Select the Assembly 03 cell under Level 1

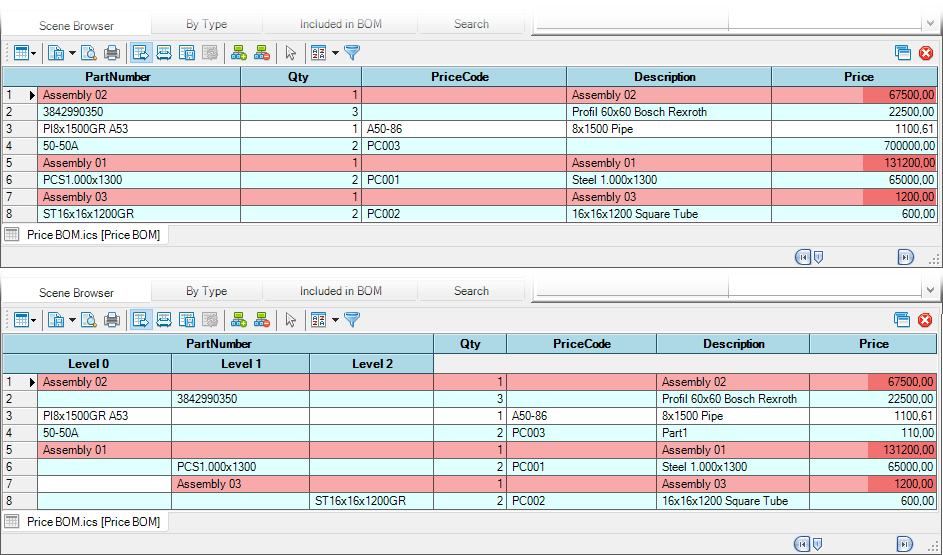pos(240,484)
